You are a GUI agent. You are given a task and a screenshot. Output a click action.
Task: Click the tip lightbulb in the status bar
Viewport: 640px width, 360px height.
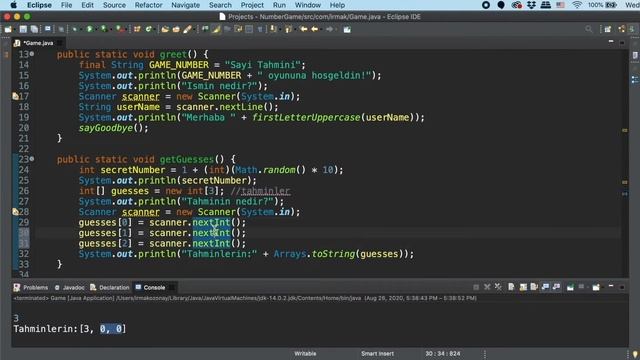tap(635, 354)
